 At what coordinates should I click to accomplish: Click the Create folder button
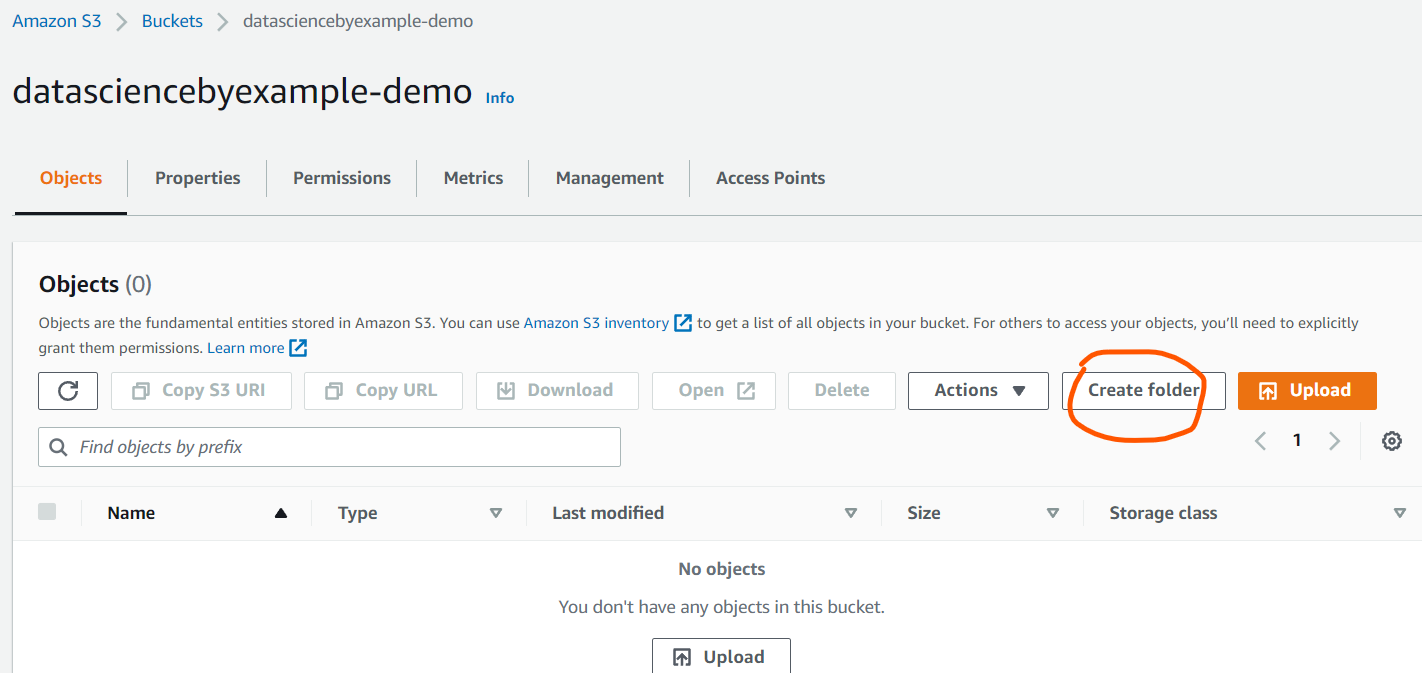(x=1143, y=391)
